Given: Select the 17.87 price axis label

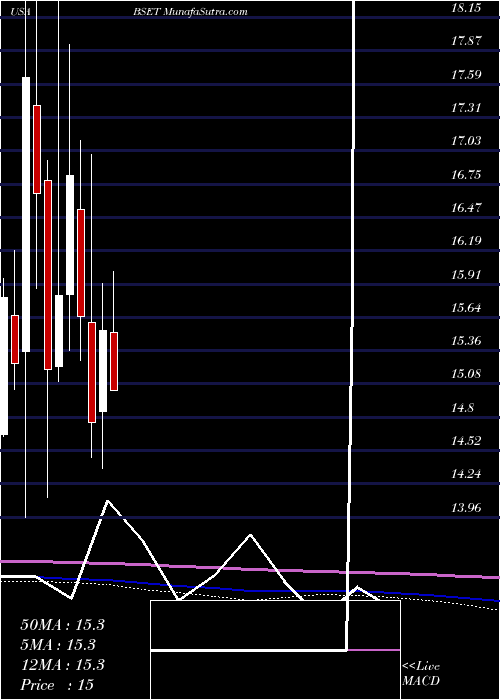Looking at the screenshot, I should pyautogui.click(x=466, y=41).
